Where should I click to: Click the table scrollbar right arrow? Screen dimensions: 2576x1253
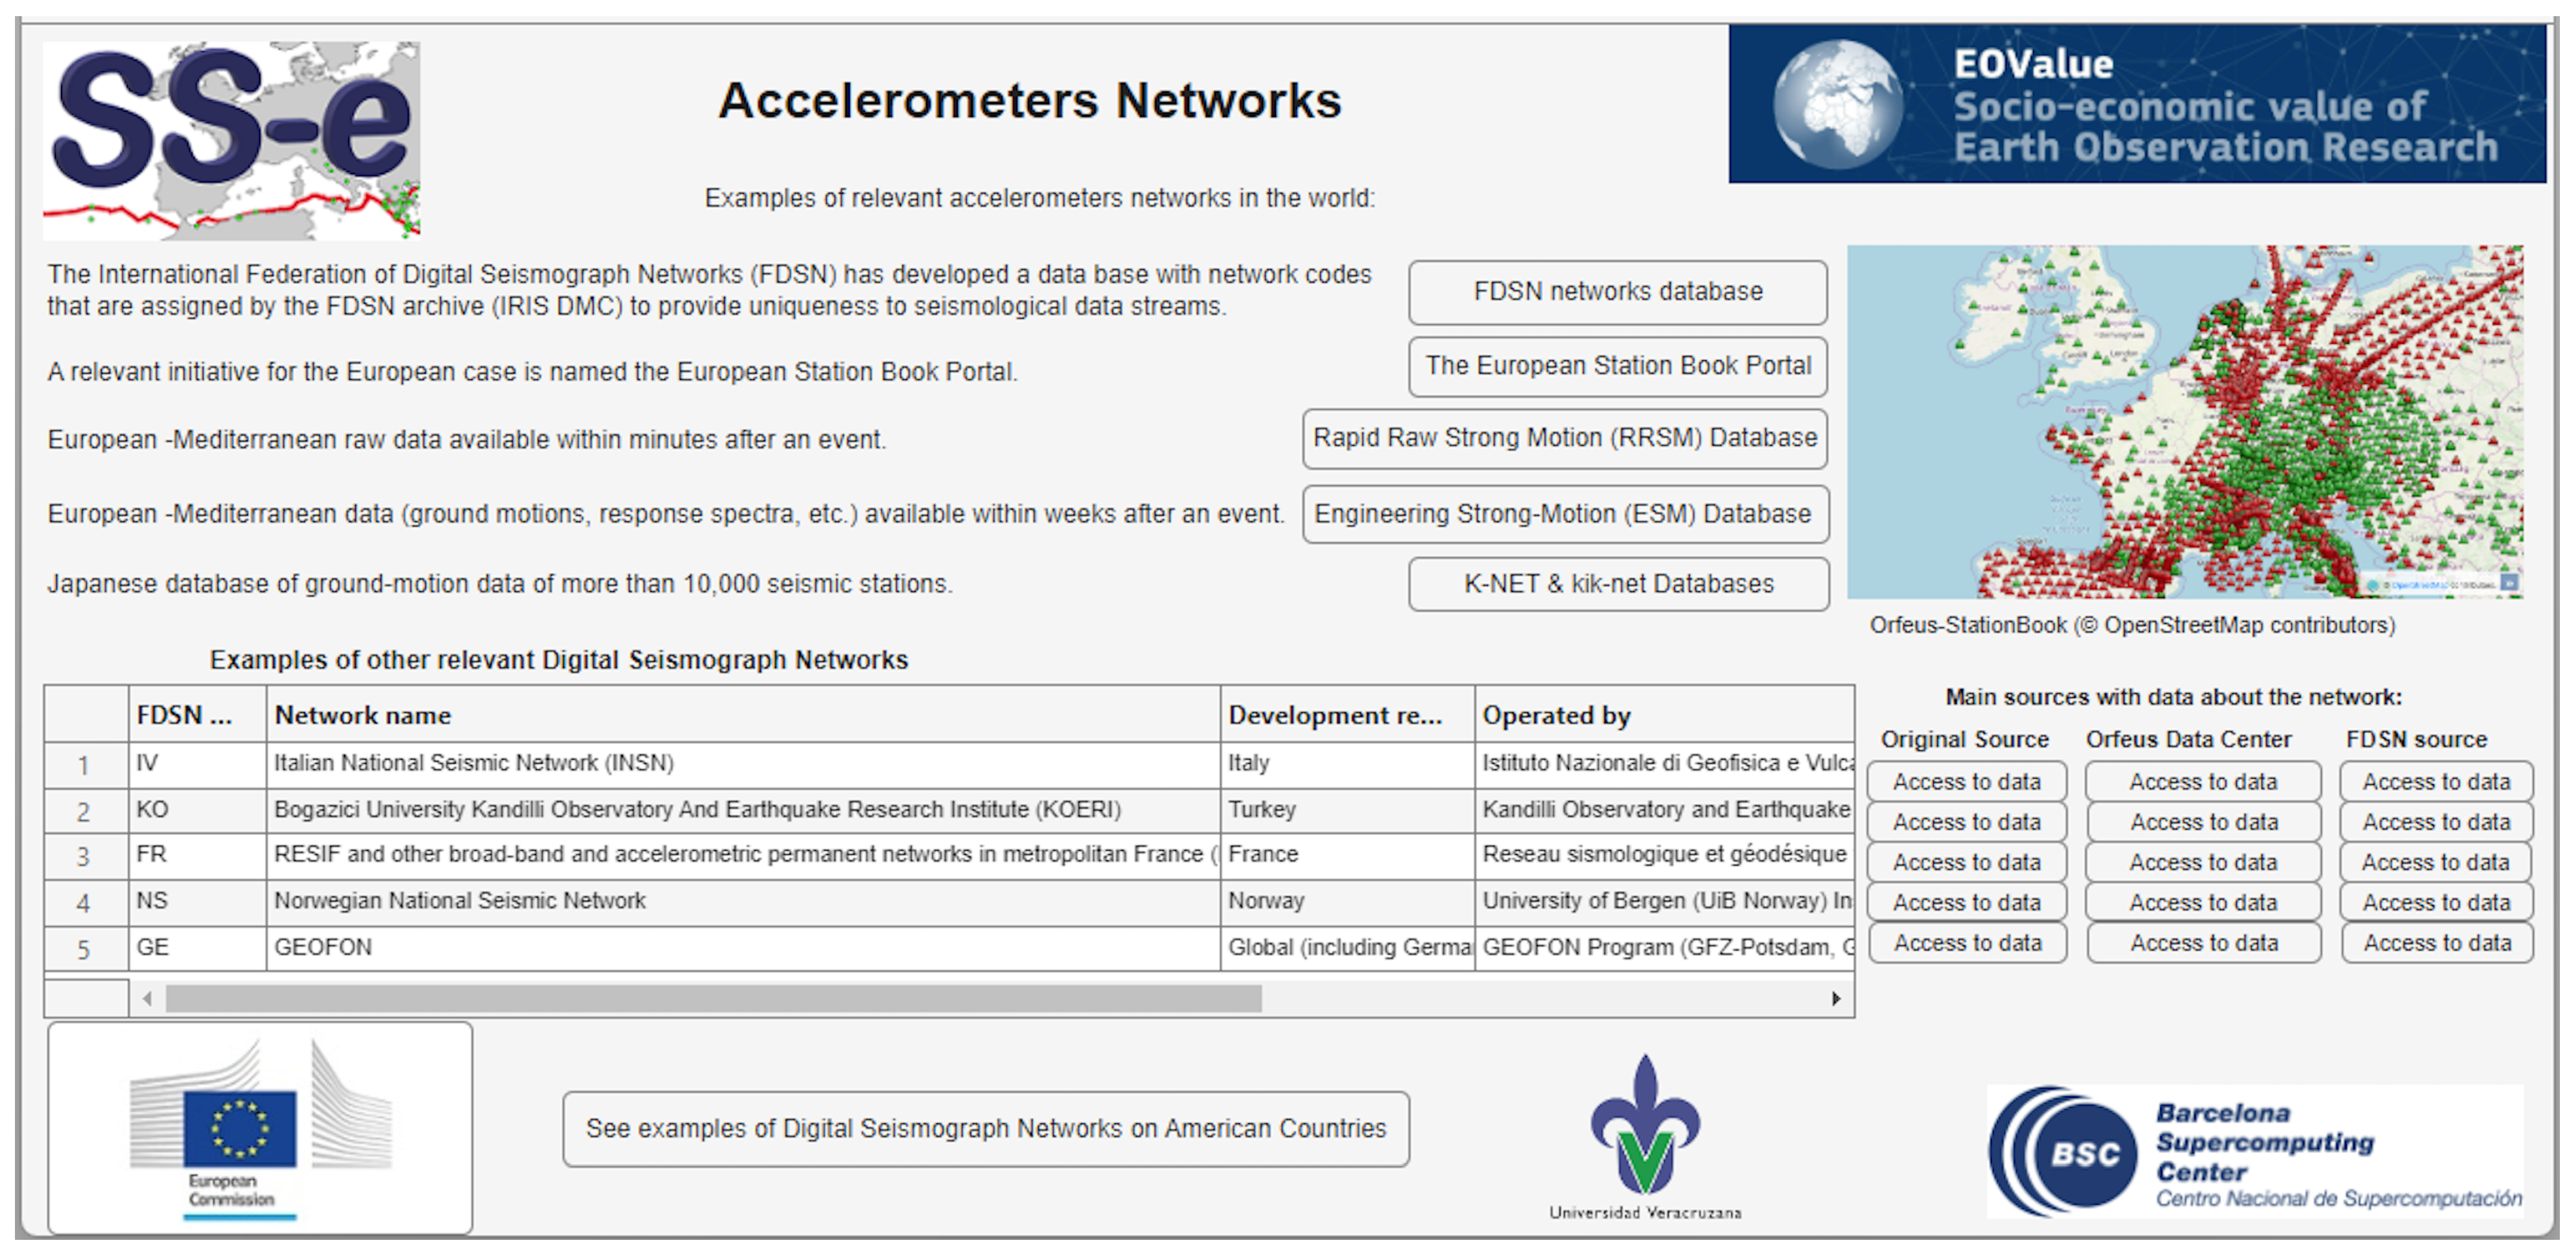(1836, 998)
